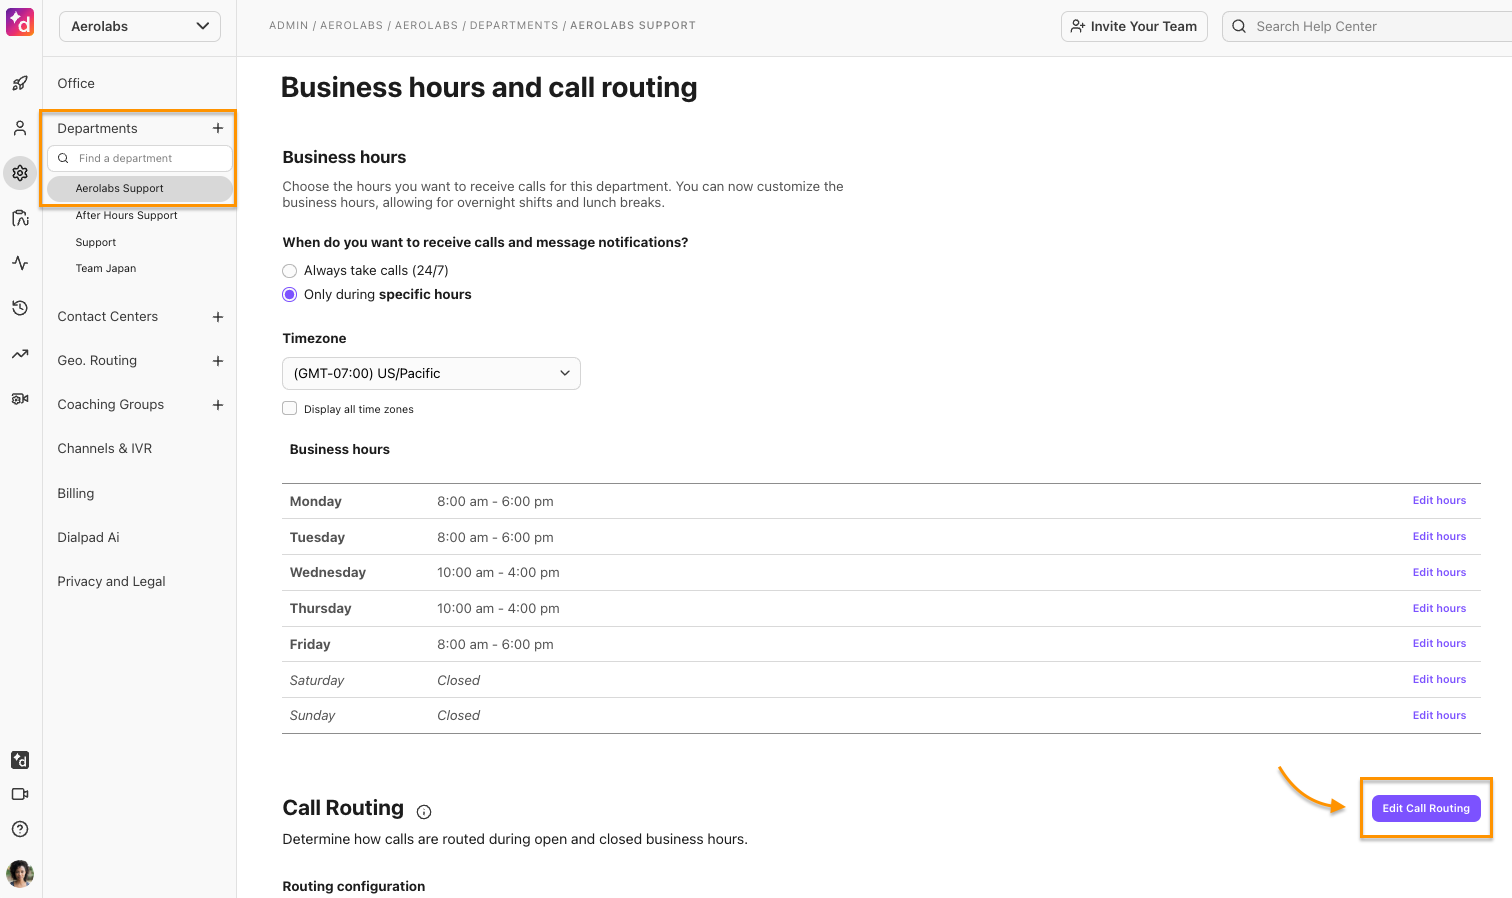Open the Dialpad Ai icon near sidebar bottom

[20, 760]
